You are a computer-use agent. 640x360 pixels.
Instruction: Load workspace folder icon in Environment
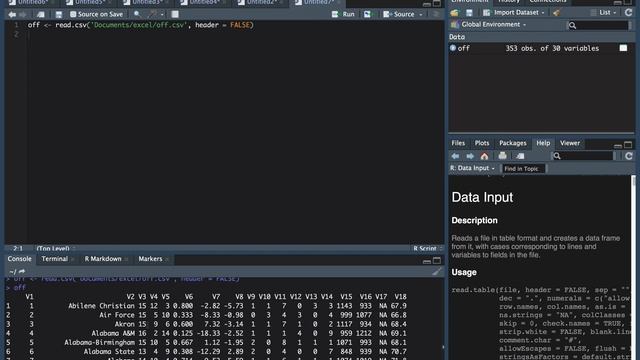coord(454,13)
